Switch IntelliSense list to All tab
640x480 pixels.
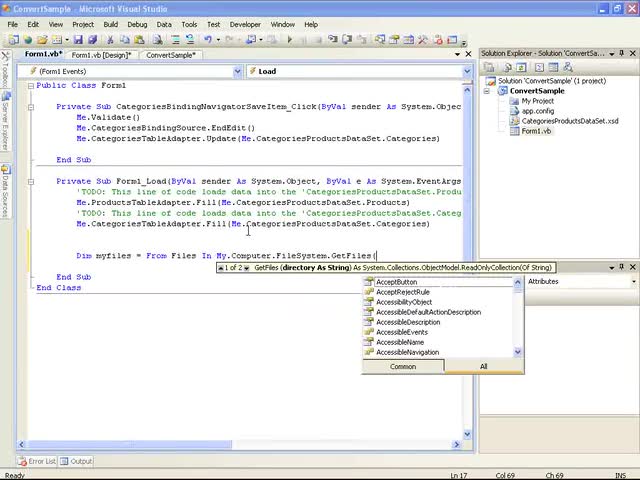[x=484, y=367]
